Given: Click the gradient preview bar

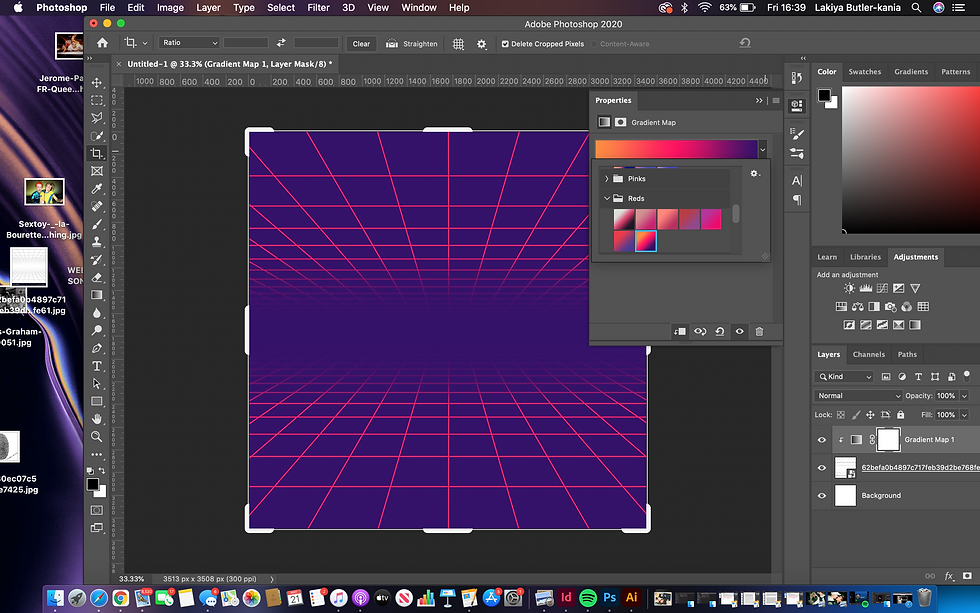Looking at the screenshot, I should tap(676, 149).
